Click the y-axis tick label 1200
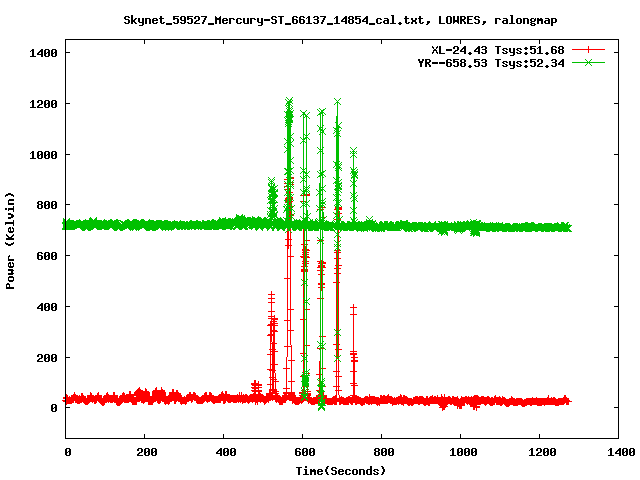Image resolution: width=640 pixels, height=480 pixels. click(43, 104)
